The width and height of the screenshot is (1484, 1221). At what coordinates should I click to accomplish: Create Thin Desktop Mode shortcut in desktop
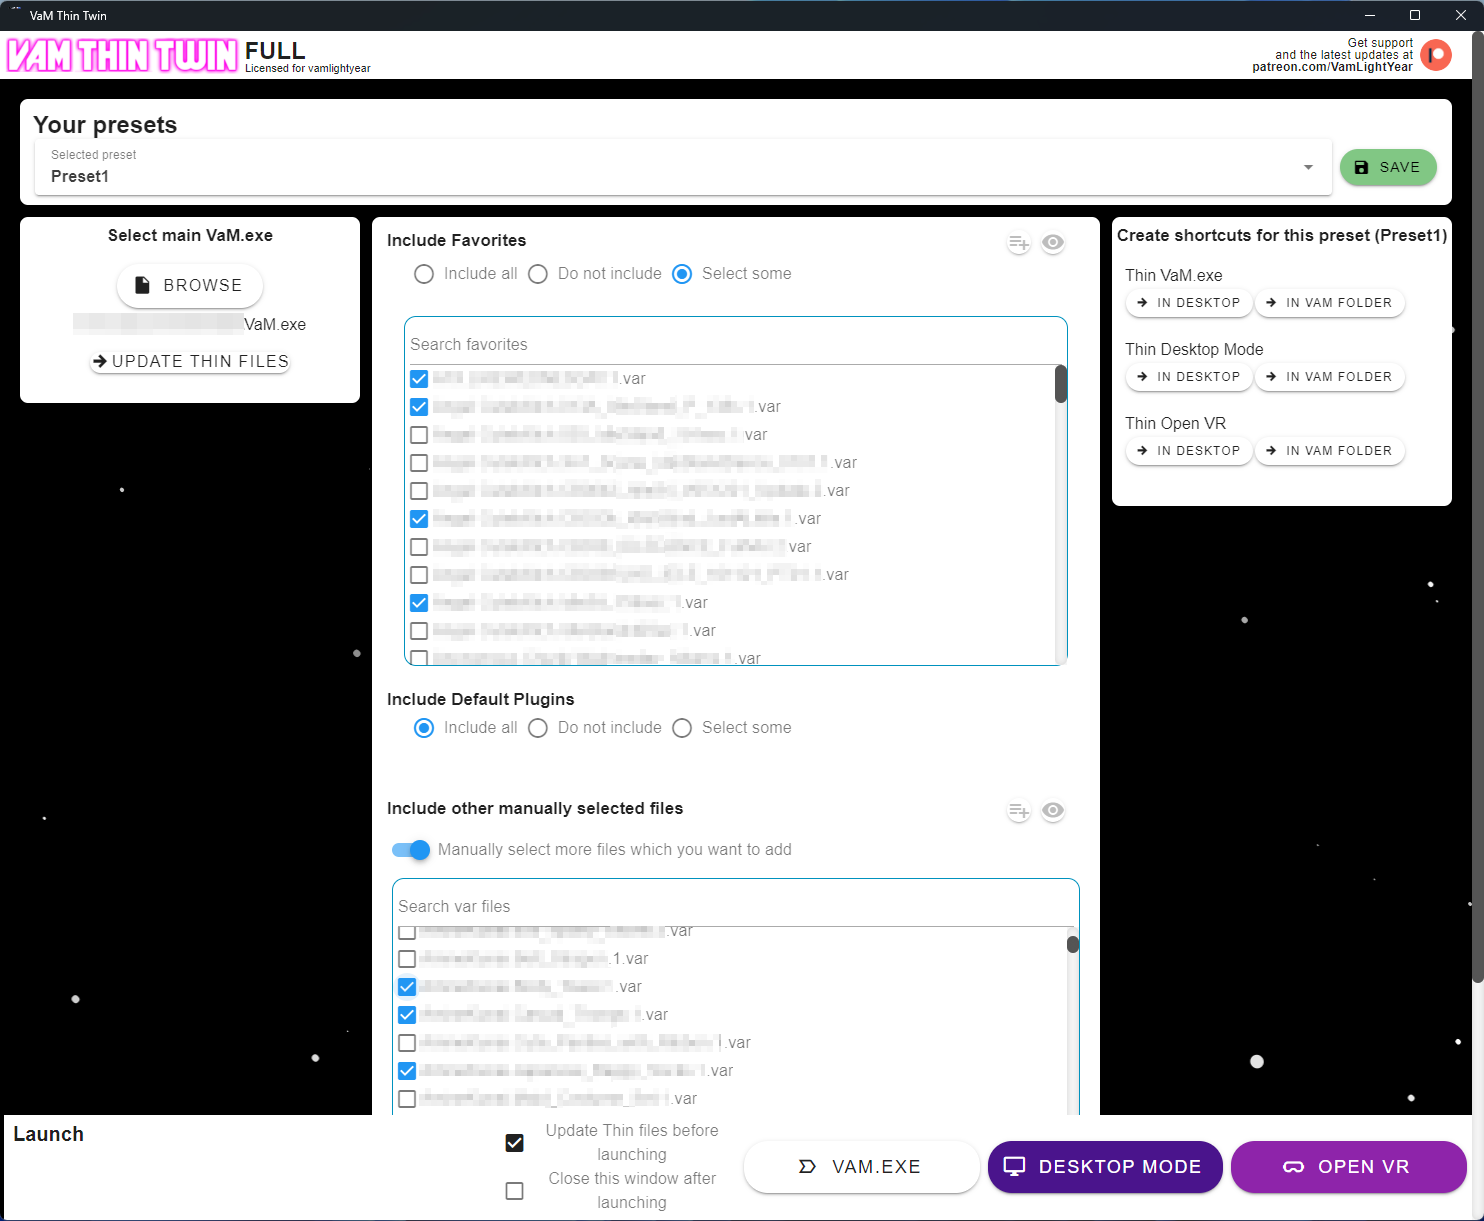tap(1189, 377)
